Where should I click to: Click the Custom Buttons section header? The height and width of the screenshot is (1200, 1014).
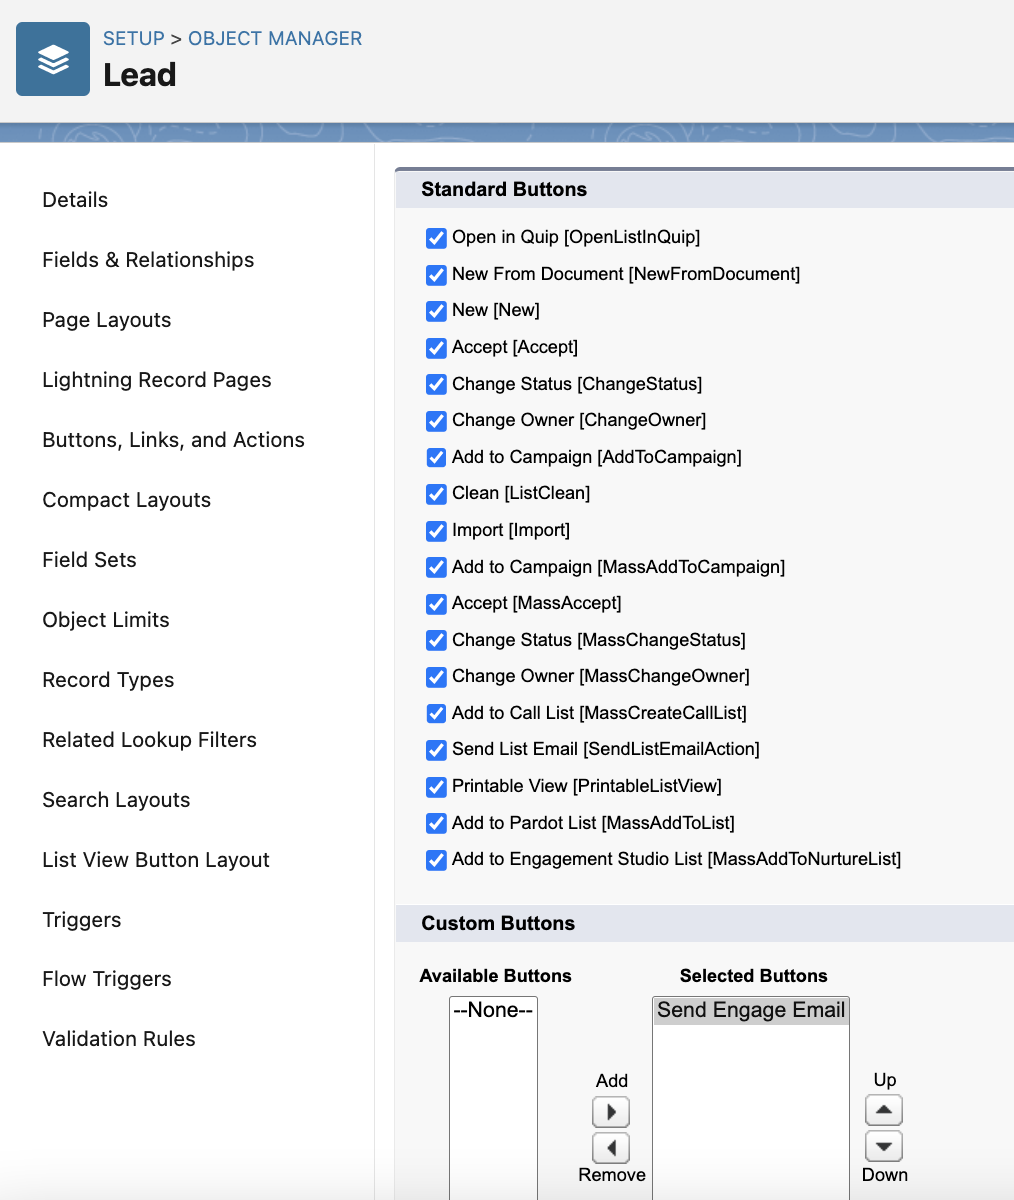(498, 924)
